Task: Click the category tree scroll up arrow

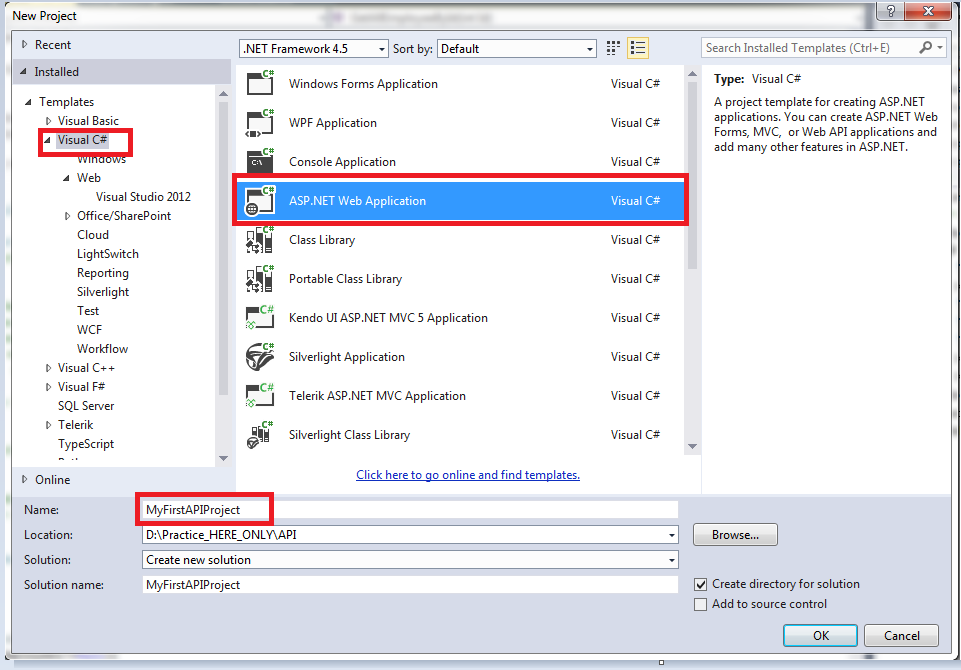Action: [223, 94]
